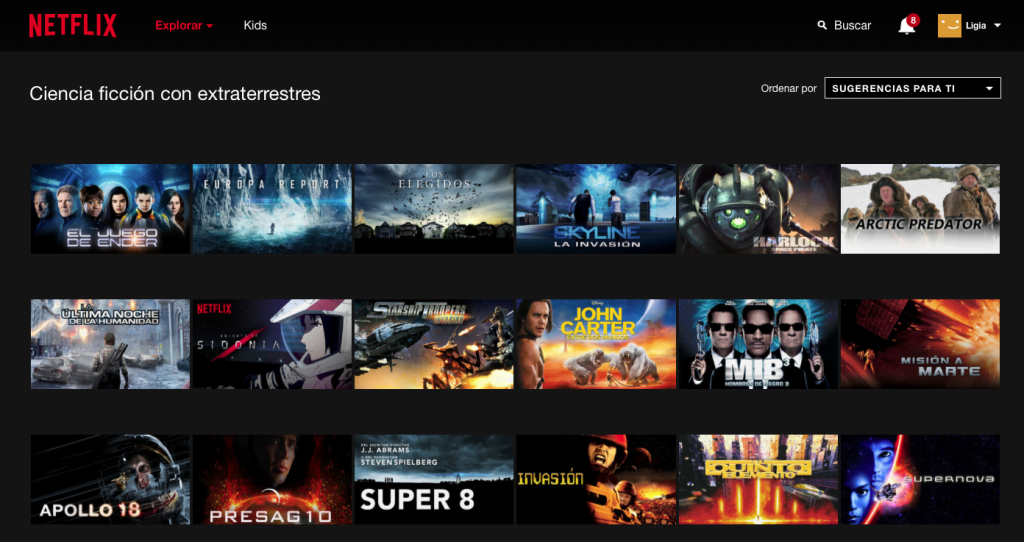Open MIB Hombres de Negro 3 thumbnail
The width and height of the screenshot is (1024, 542).
(758, 344)
